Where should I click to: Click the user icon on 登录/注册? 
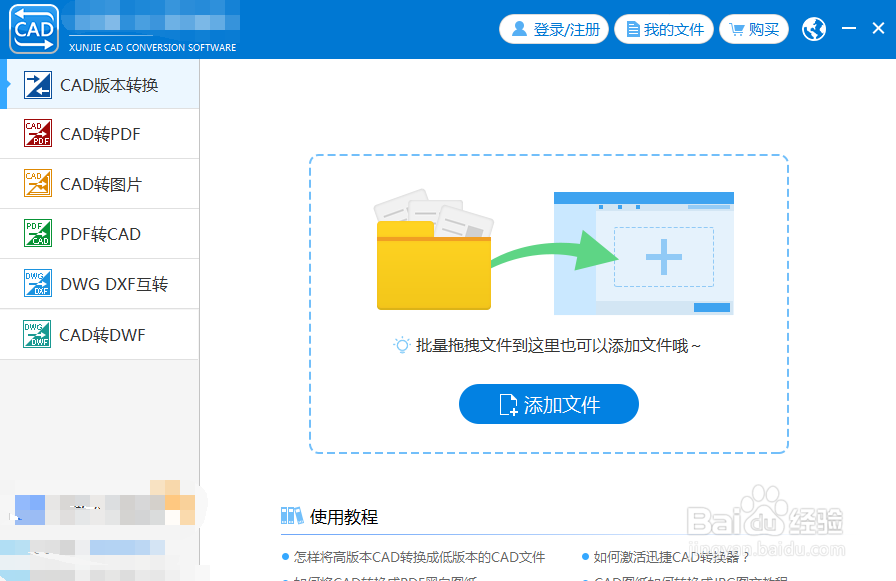pyautogui.click(x=522, y=29)
